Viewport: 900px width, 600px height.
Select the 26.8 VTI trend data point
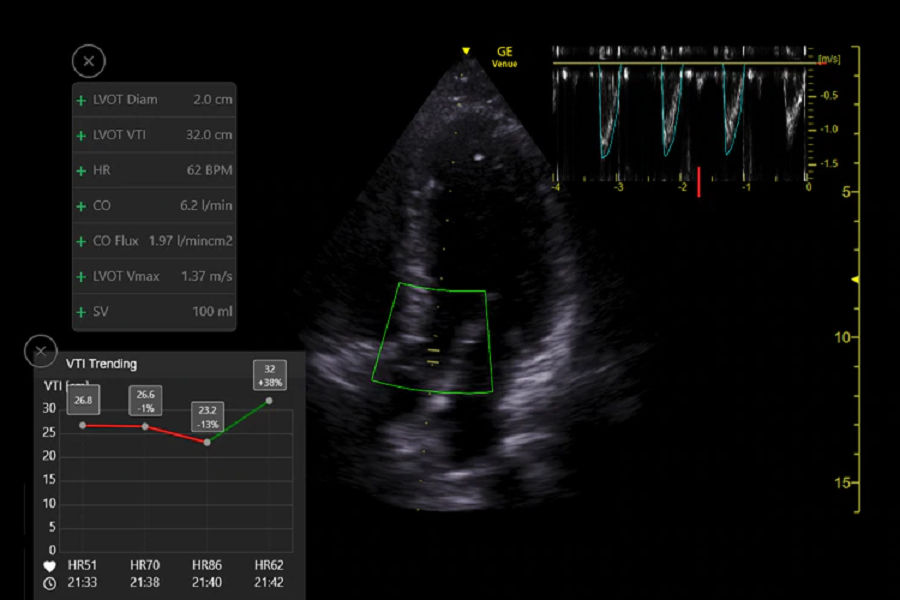coord(82,425)
